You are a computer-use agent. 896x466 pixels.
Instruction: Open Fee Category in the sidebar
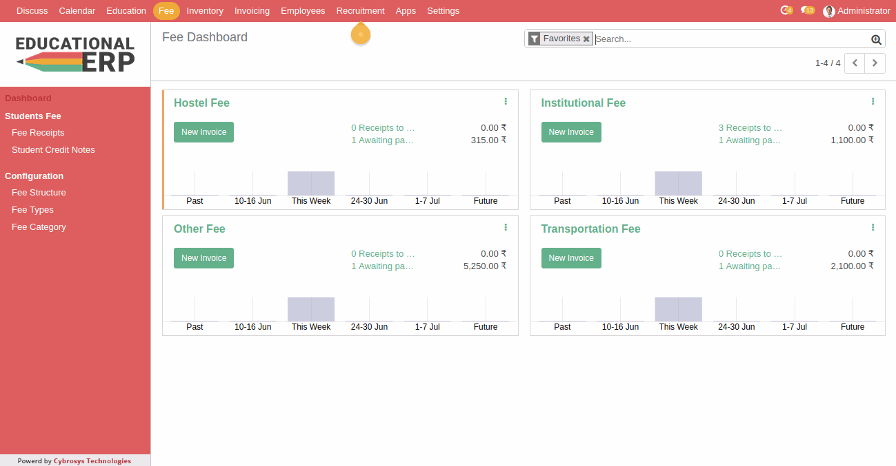pos(39,227)
